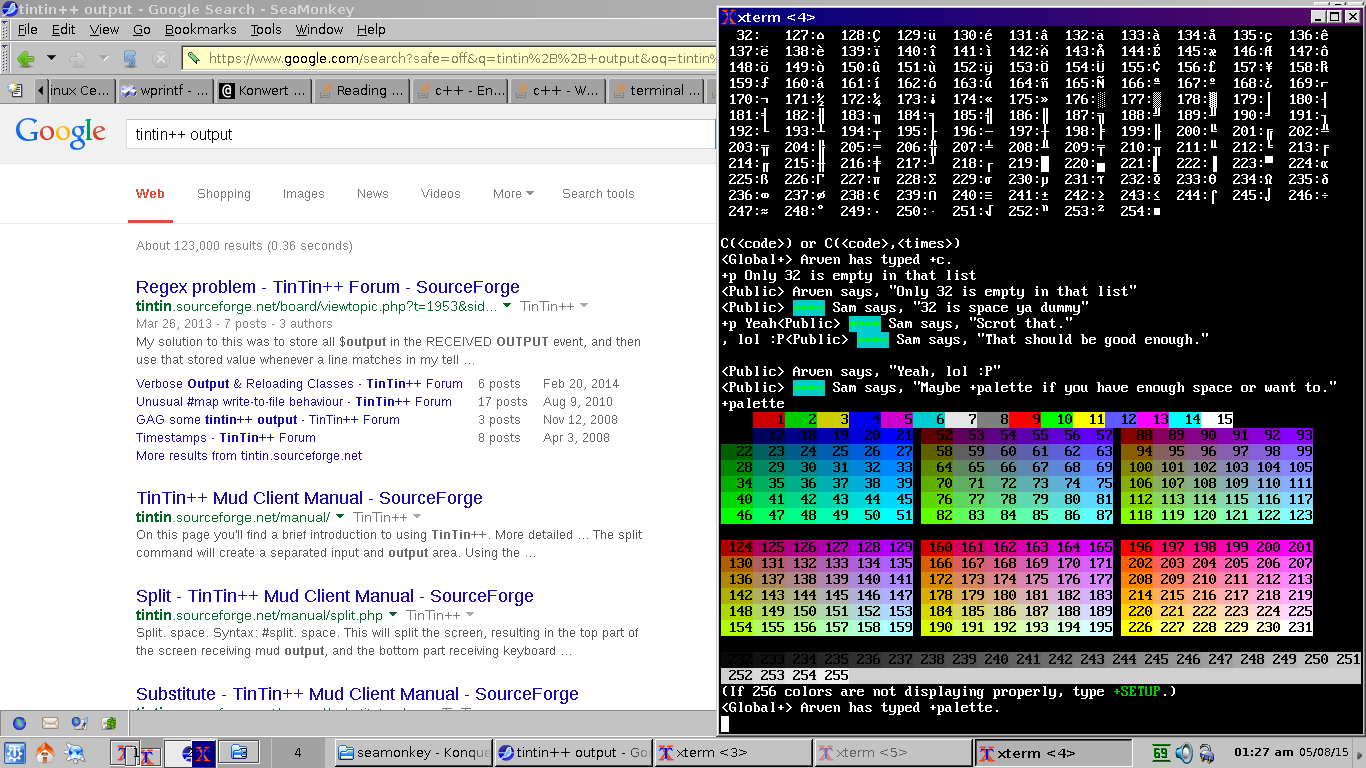Select the Images search filter
1366x768 pixels.
point(303,194)
